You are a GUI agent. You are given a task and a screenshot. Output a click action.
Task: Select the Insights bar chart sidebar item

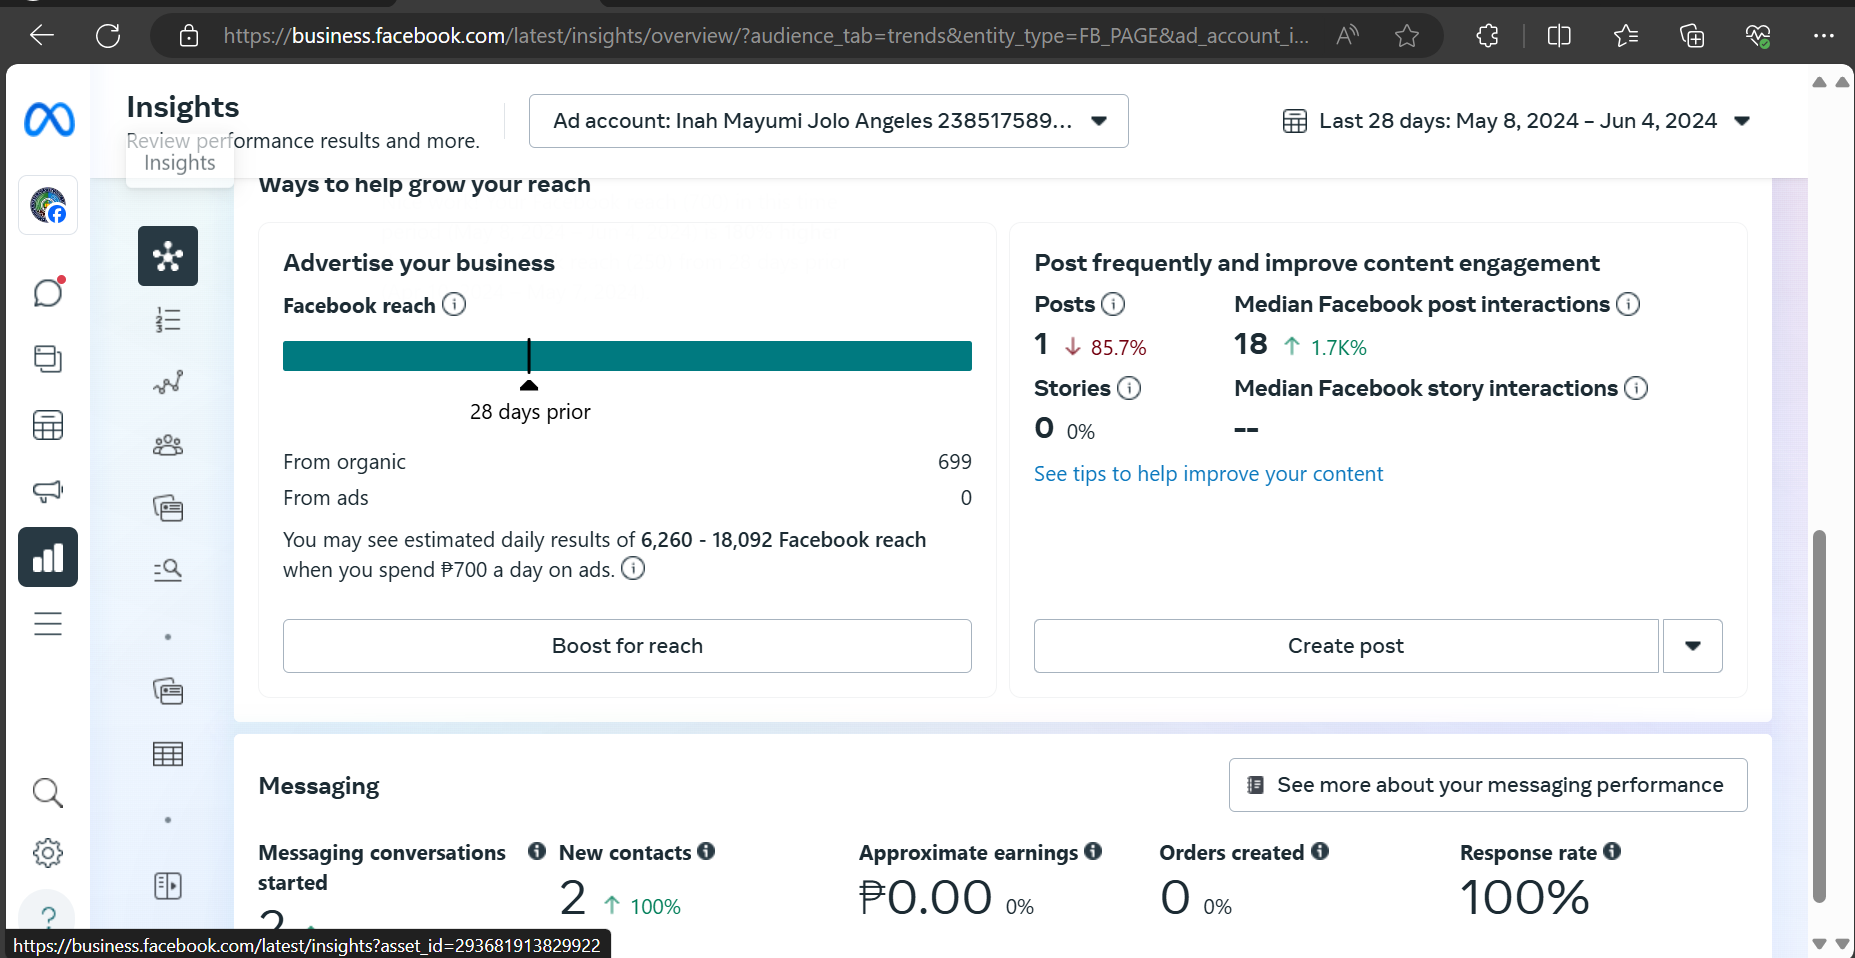[48, 557]
